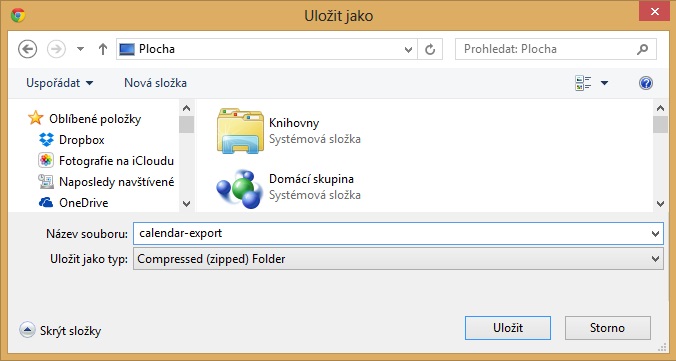Click the Domácí skupina spheres icon
Viewport: 676px width, 361px height.
(x=239, y=189)
